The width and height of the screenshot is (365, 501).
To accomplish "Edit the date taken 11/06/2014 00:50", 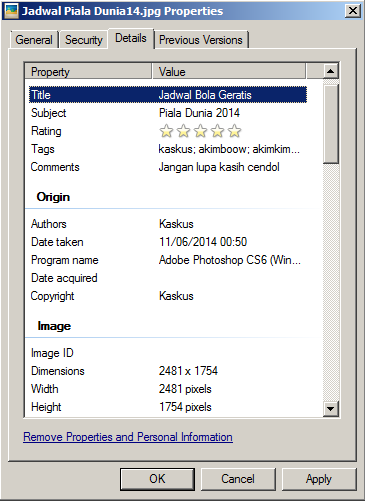I will pos(203,242).
